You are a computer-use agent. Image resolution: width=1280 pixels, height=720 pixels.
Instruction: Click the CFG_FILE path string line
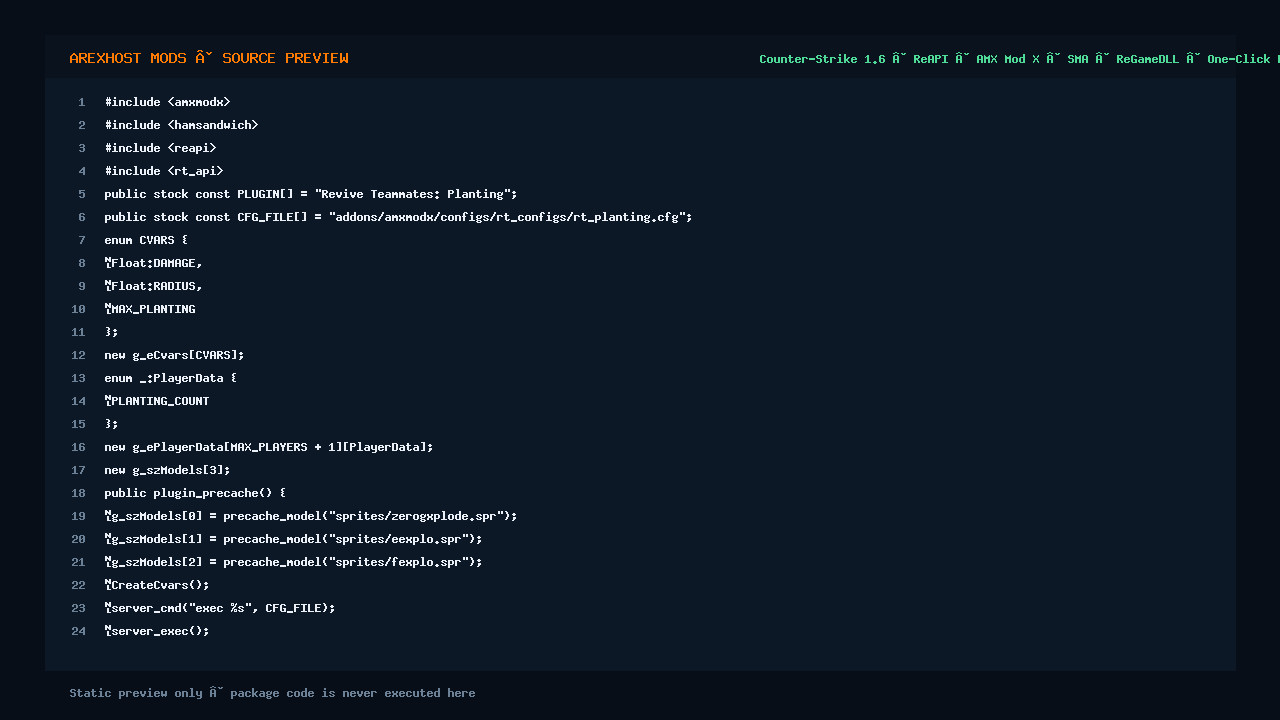pos(398,217)
